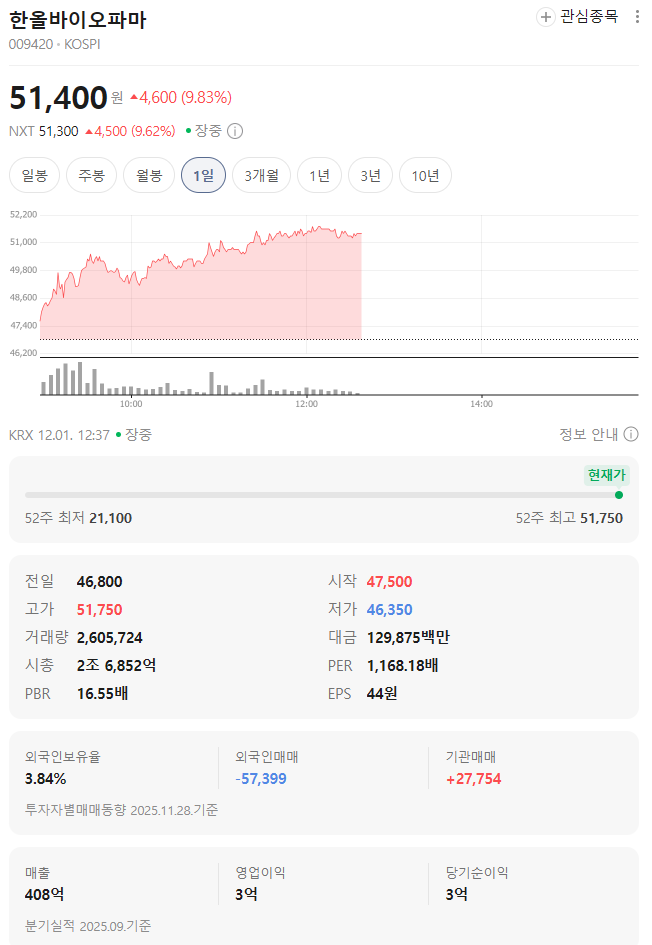Click the 46,200 price axis label
The height and width of the screenshot is (945, 652).
point(24,353)
